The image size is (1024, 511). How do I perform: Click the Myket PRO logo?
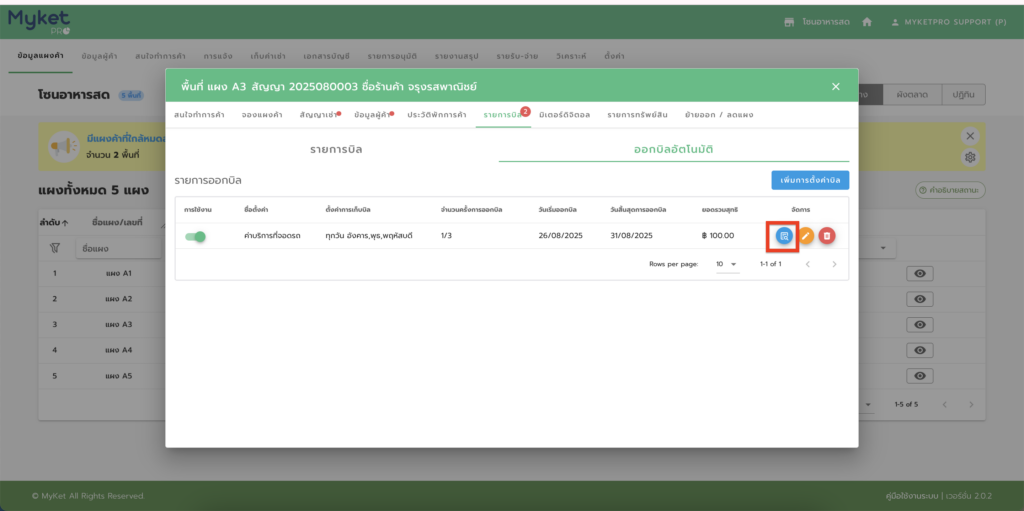click(39, 22)
